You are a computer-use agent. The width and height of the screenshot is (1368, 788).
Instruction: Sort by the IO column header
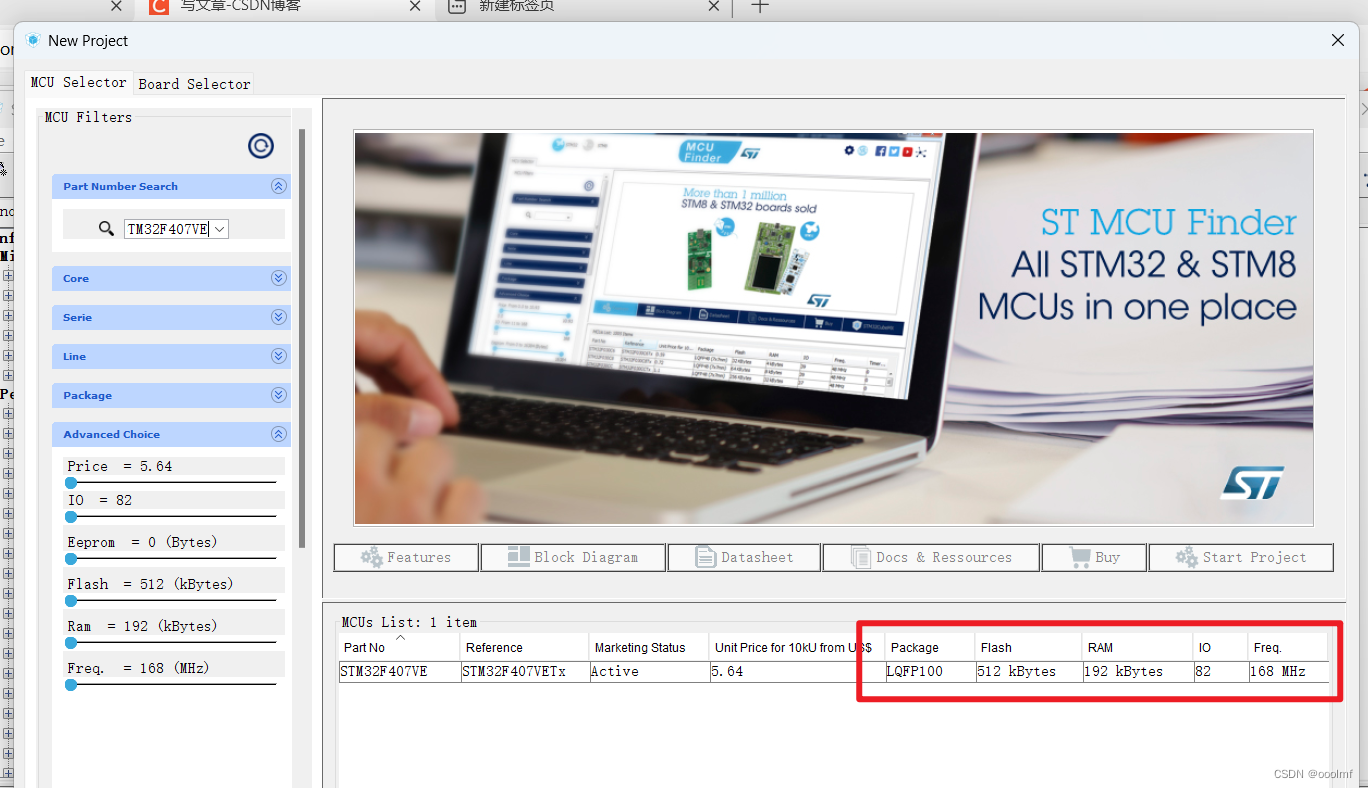tap(1220, 647)
